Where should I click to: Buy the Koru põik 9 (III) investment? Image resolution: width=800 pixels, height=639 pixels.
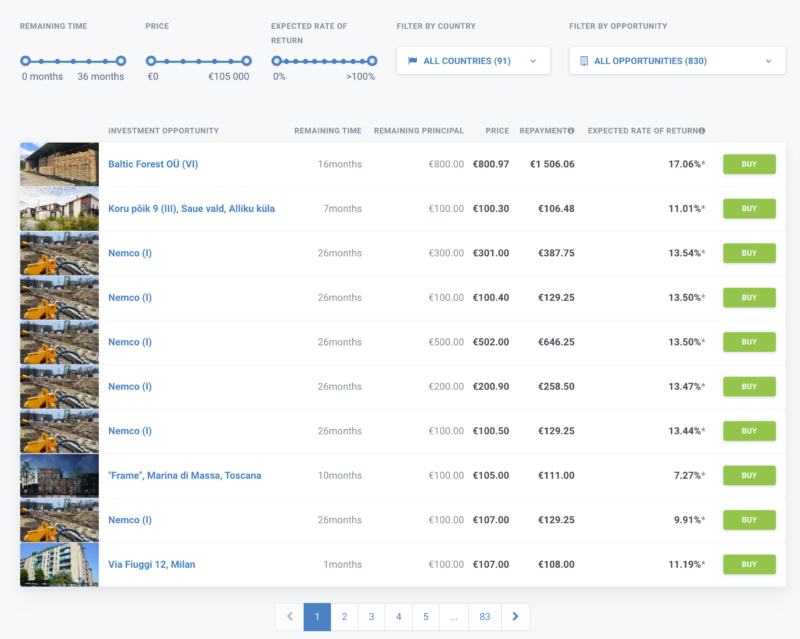click(x=749, y=208)
